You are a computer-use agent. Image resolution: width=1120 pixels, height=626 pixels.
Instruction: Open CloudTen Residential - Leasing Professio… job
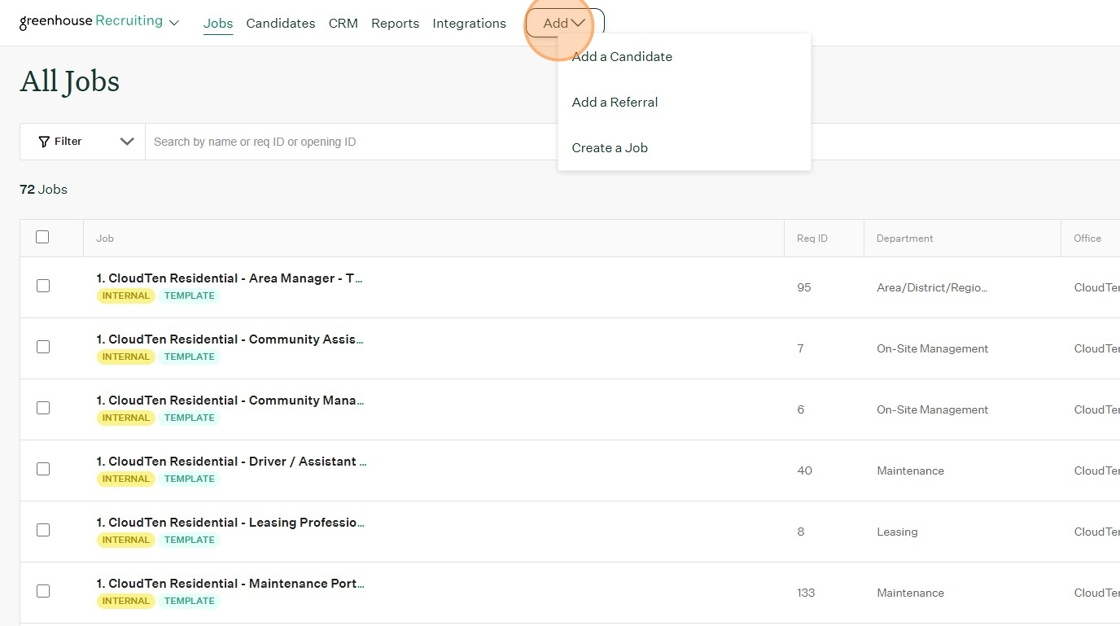tap(230, 522)
